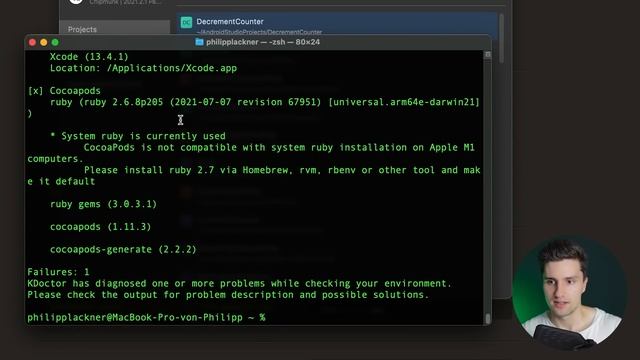Click the terminal title 'philipplackner — -zsh — 80×24'
640x360 pixels.
coord(263,42)
